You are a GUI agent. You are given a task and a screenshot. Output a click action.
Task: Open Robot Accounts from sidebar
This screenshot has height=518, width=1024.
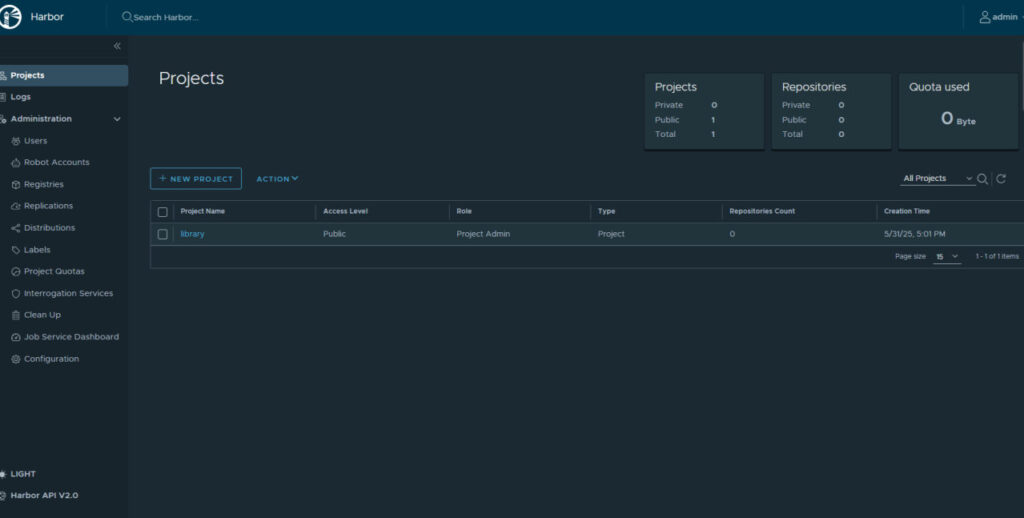(56, 162)
